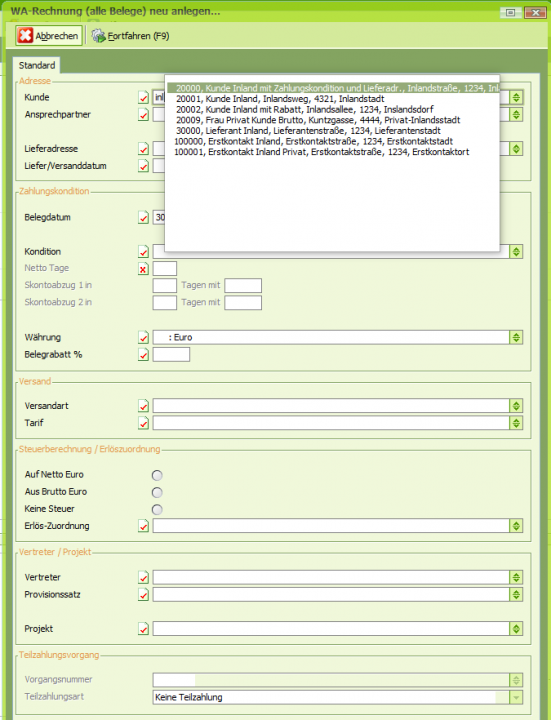Click the Netto Tage input field
The height and width of the screenshot is (720, 551).
pos(165,269)
